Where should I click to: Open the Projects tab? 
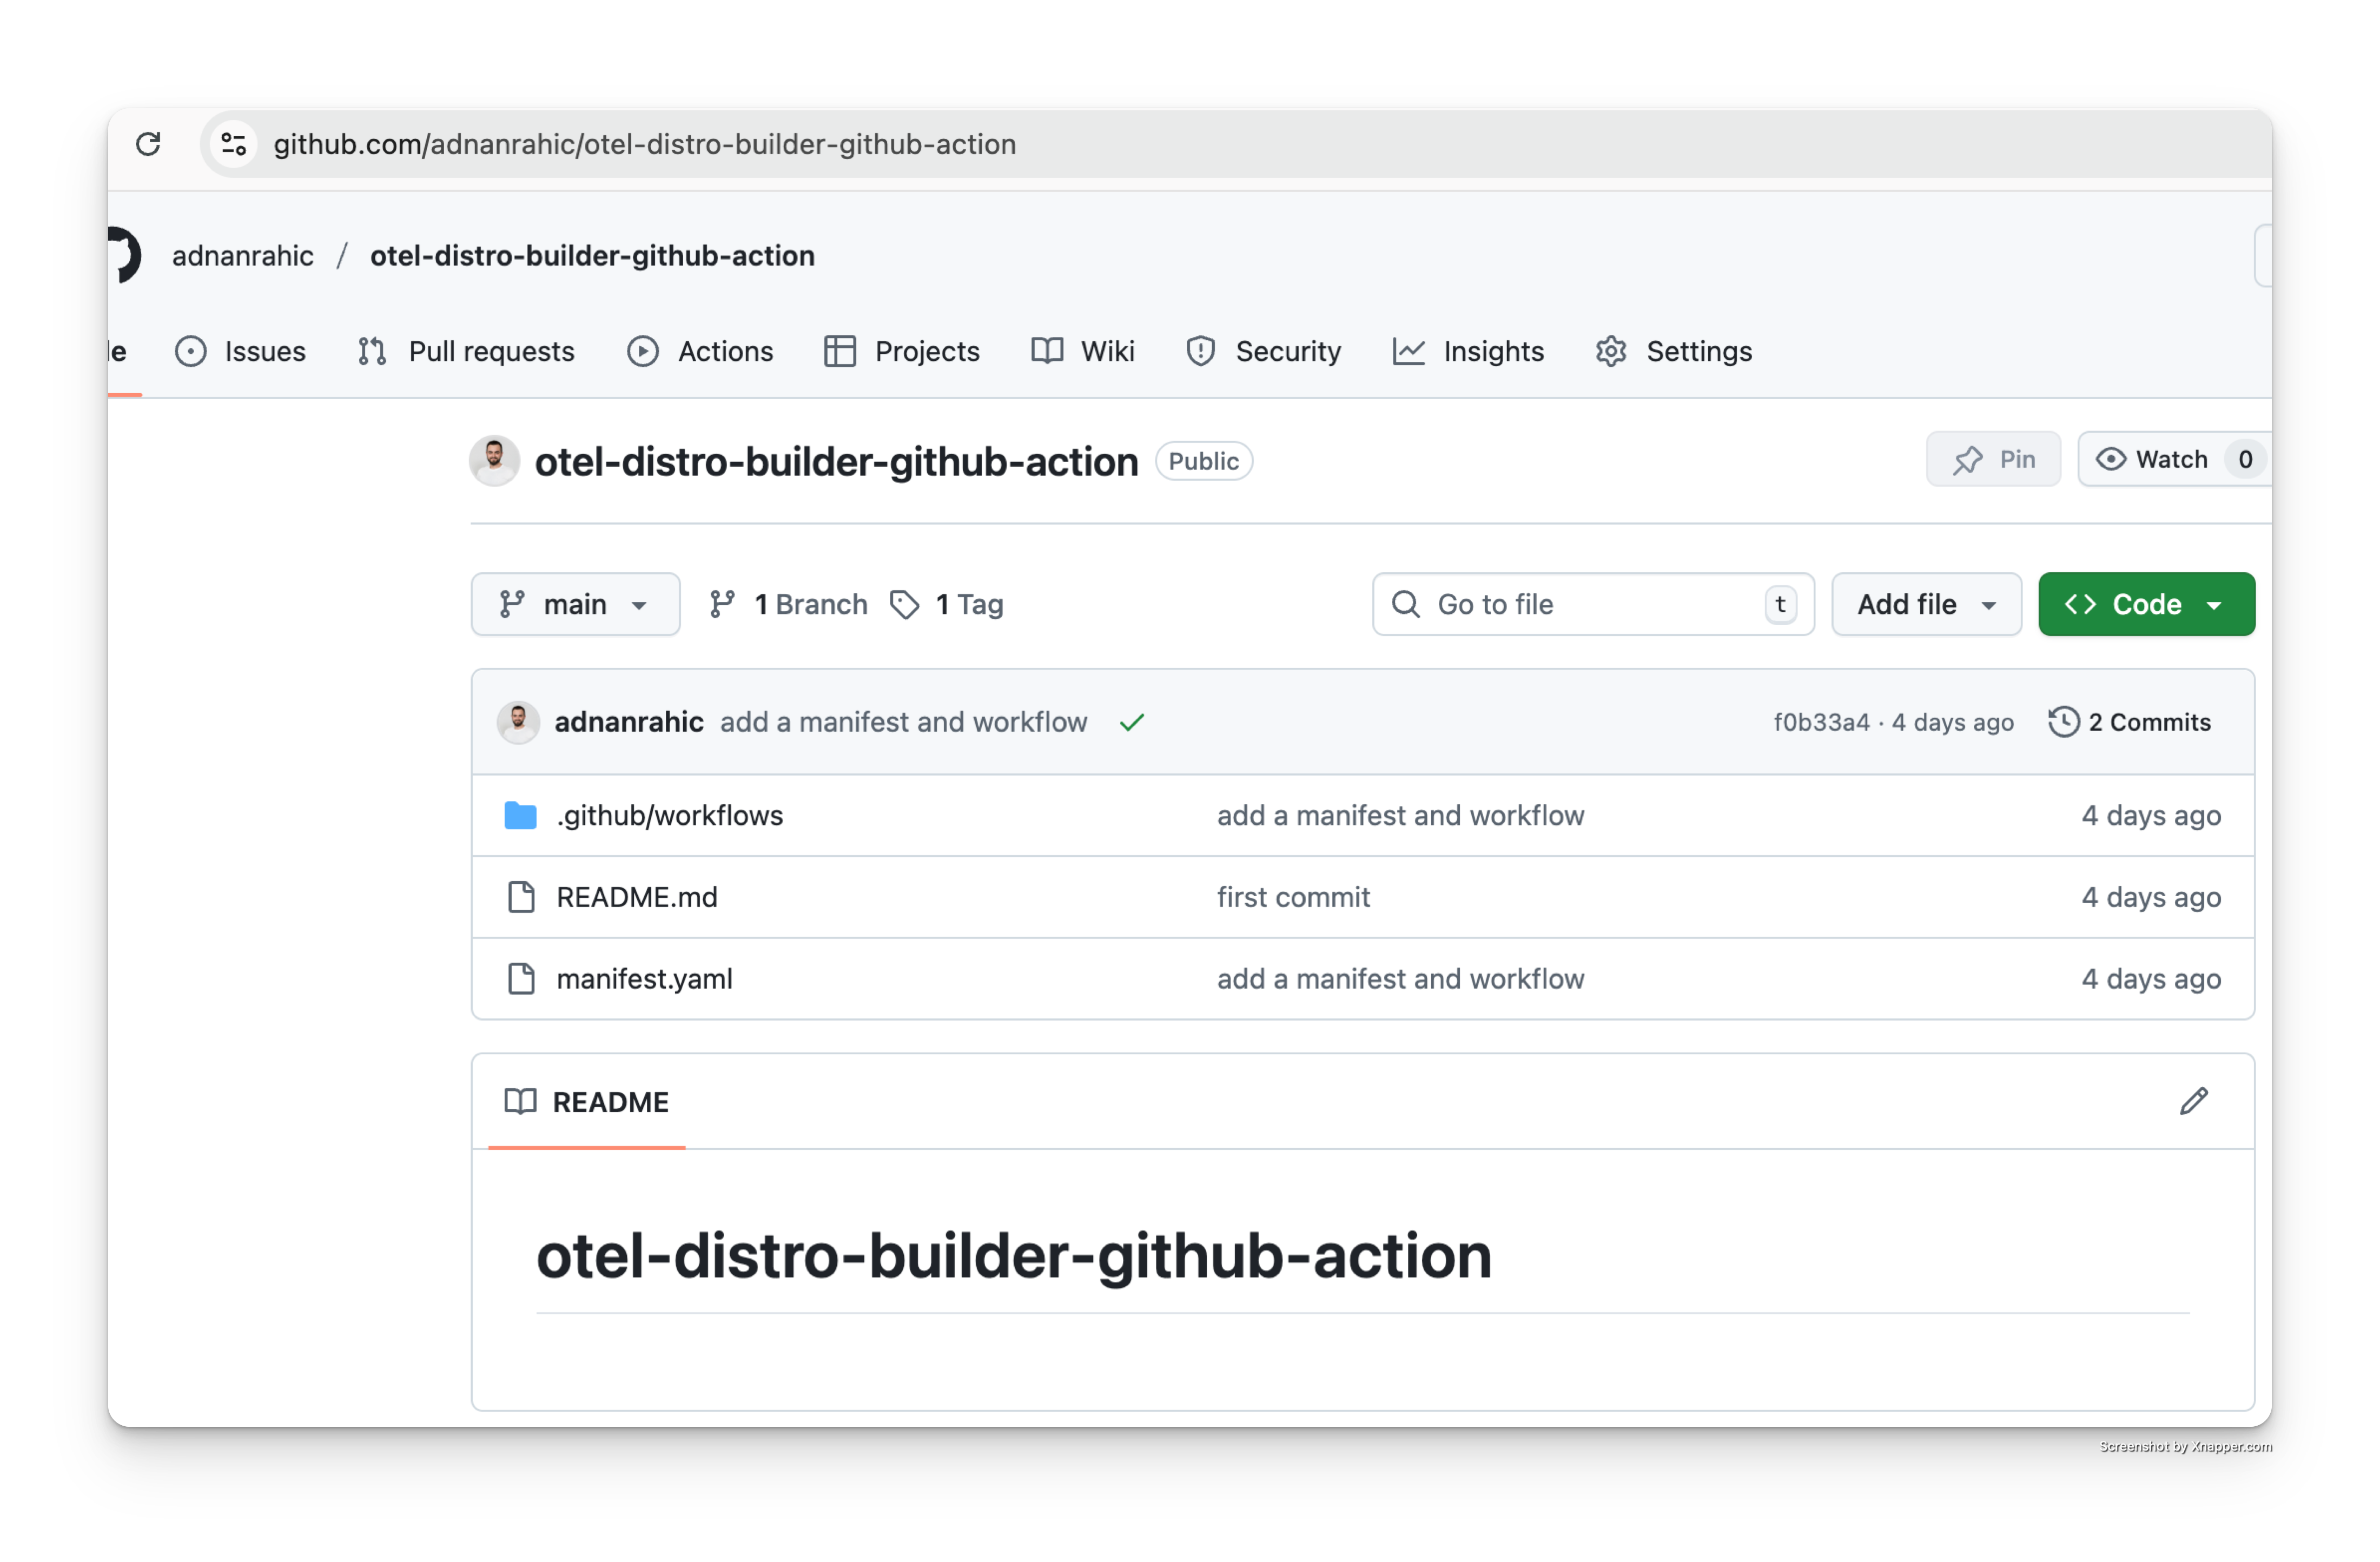[x=902, y=351]
